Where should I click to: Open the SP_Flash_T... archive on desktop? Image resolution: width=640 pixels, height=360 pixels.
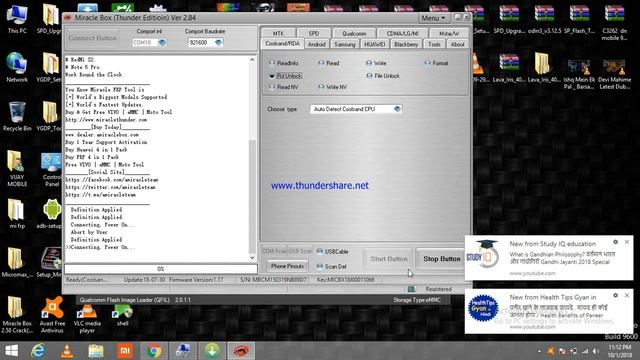coord(579,19)
